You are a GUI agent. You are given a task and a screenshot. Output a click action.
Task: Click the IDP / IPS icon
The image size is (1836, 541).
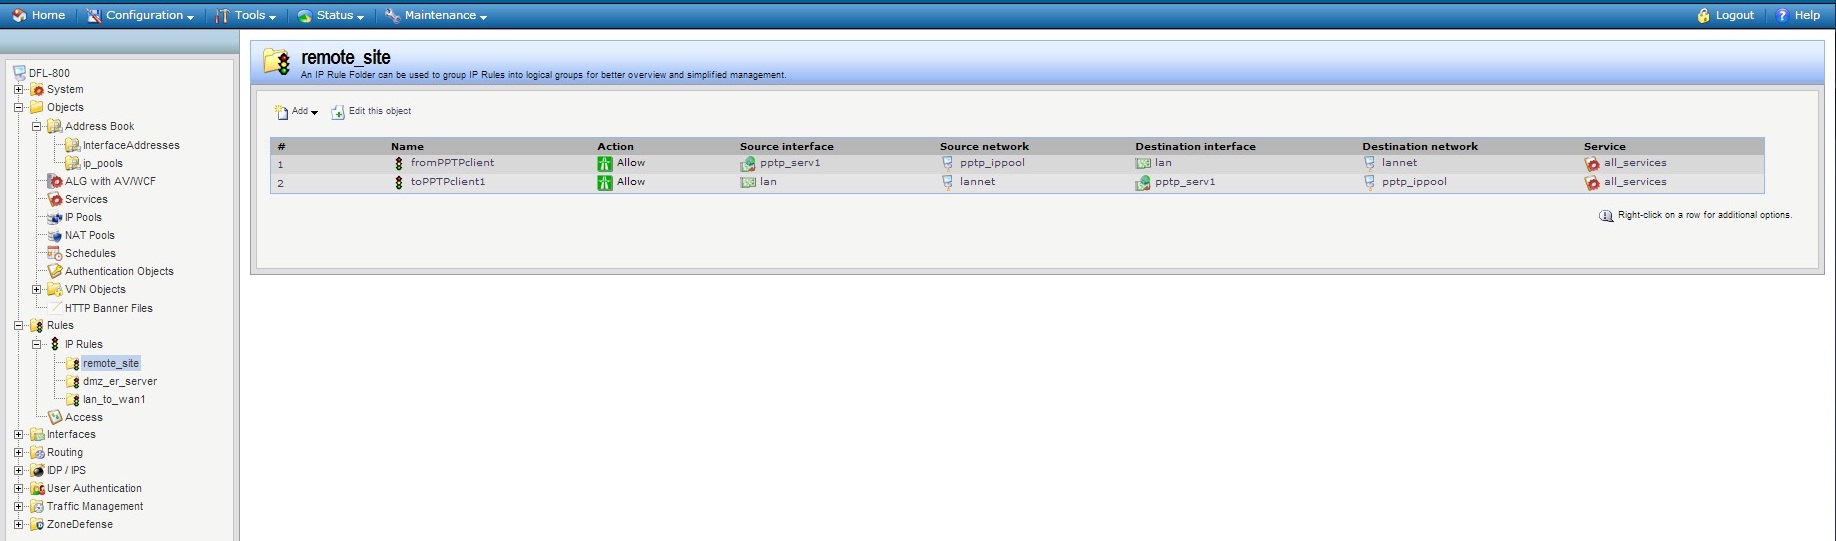[37, 470]
